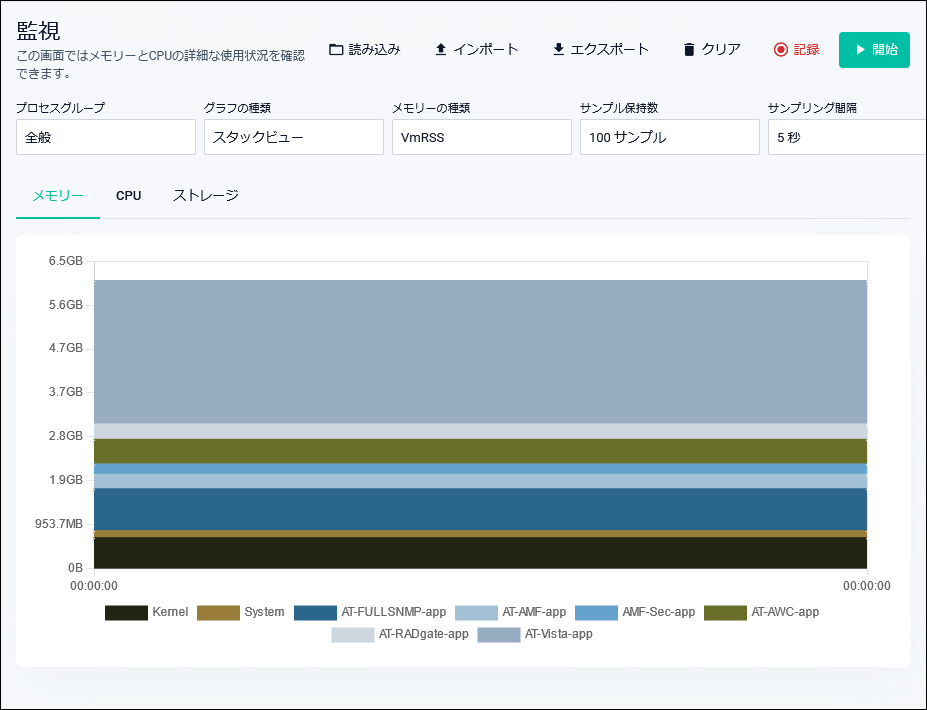Click the play icon in 開始 button
This screenshot has height=710, width=927.
coord(860,50)
